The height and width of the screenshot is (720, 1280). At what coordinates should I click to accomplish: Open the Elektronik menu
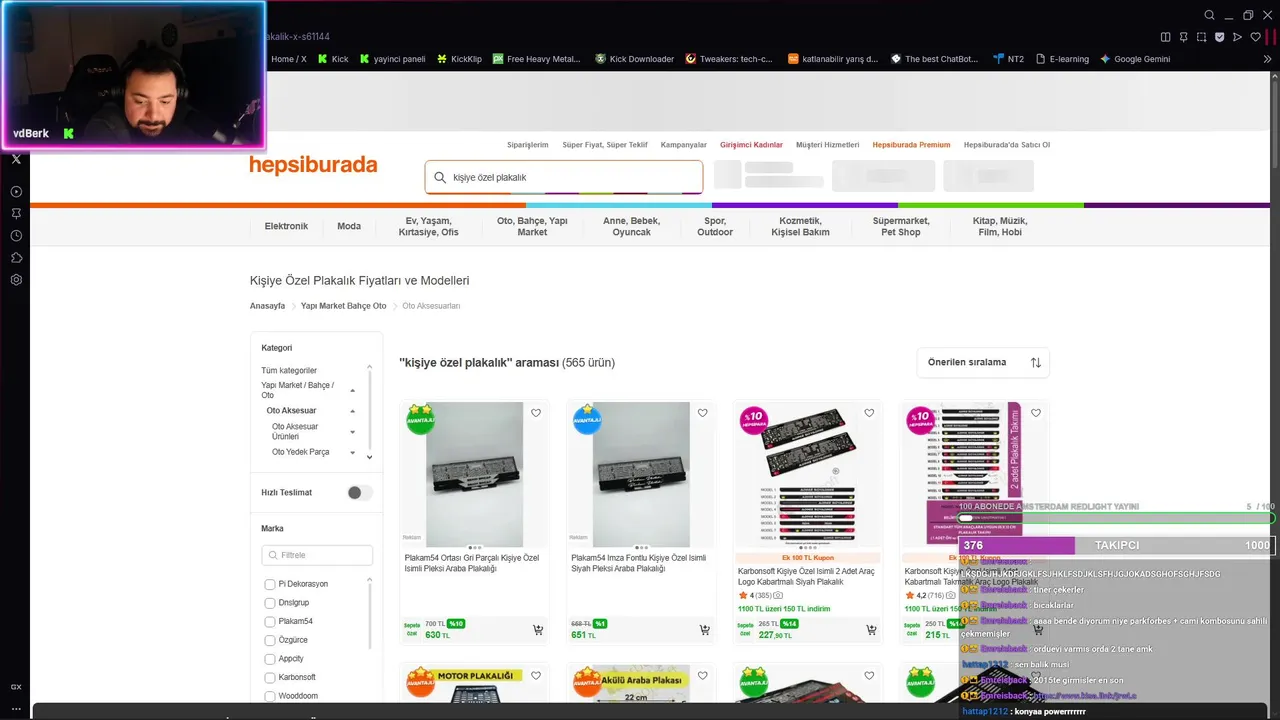tap(286, 226)
